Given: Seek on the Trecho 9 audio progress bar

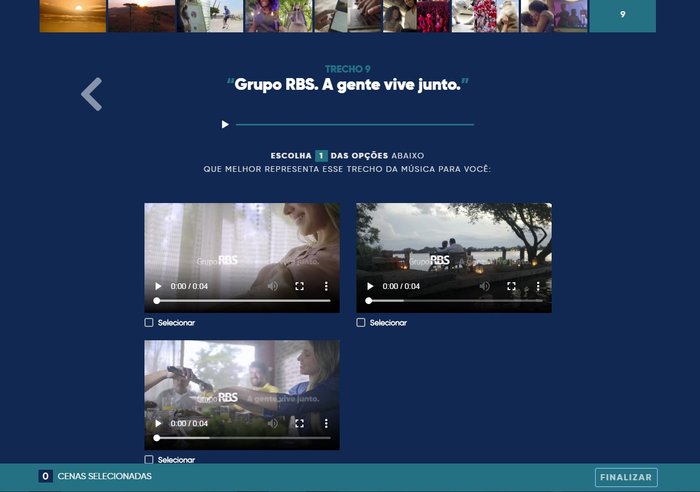Looking at the screenshot, I should point(355,125).
